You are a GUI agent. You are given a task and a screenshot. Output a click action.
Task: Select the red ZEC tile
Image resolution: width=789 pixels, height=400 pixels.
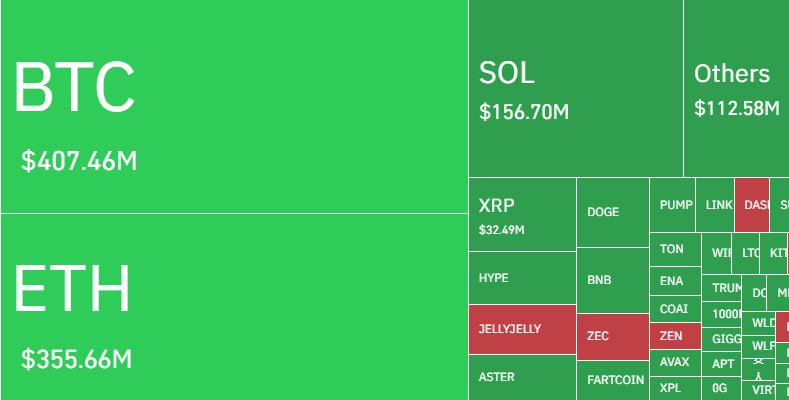(x=612, y=336)
